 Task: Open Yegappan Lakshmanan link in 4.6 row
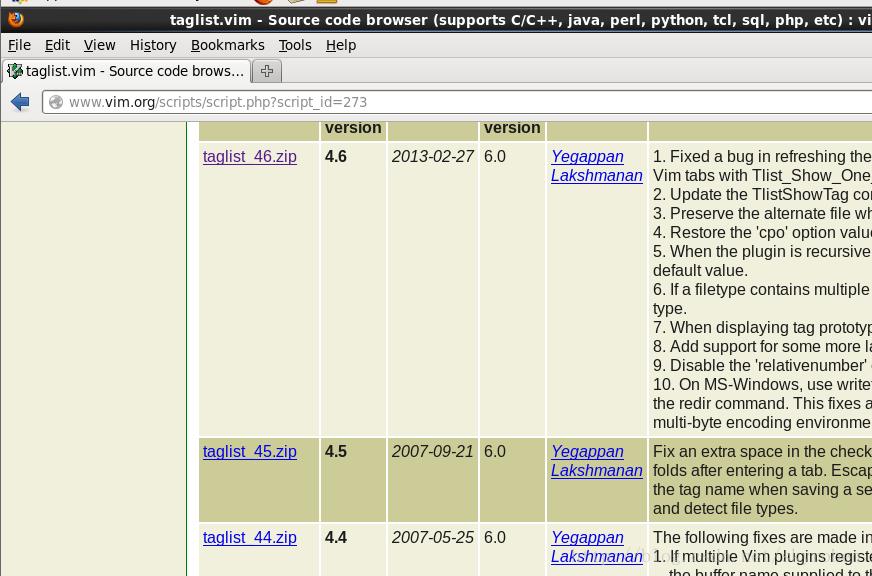click(x=597, y=166)
